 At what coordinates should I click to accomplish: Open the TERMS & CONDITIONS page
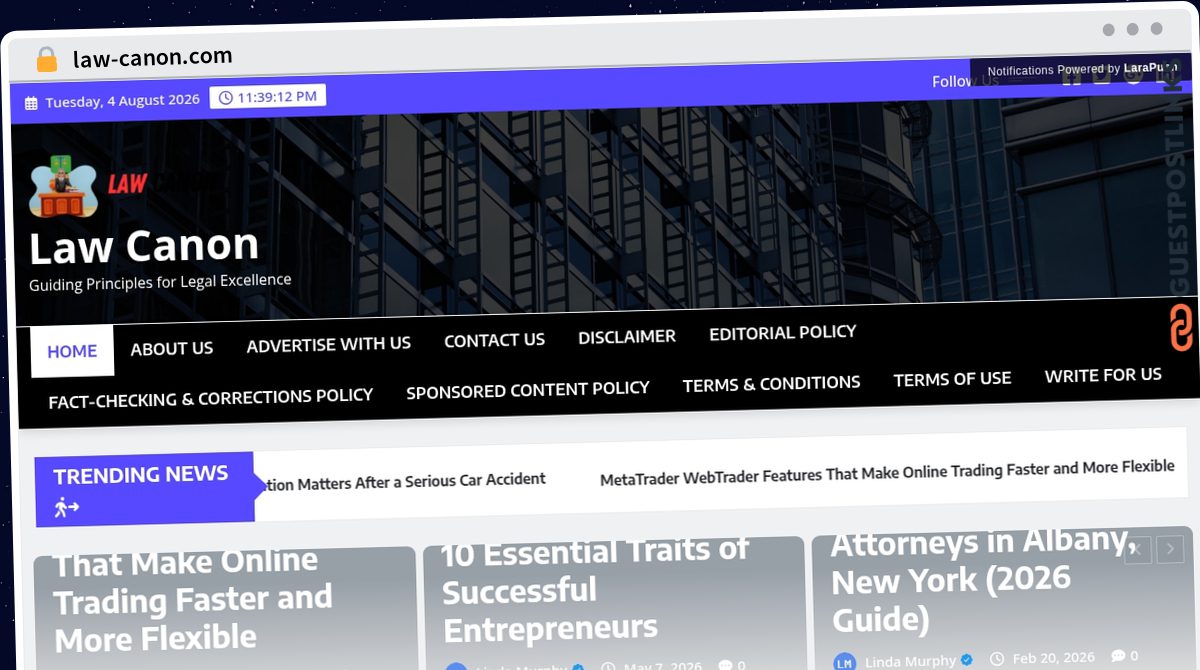point(771,383)
